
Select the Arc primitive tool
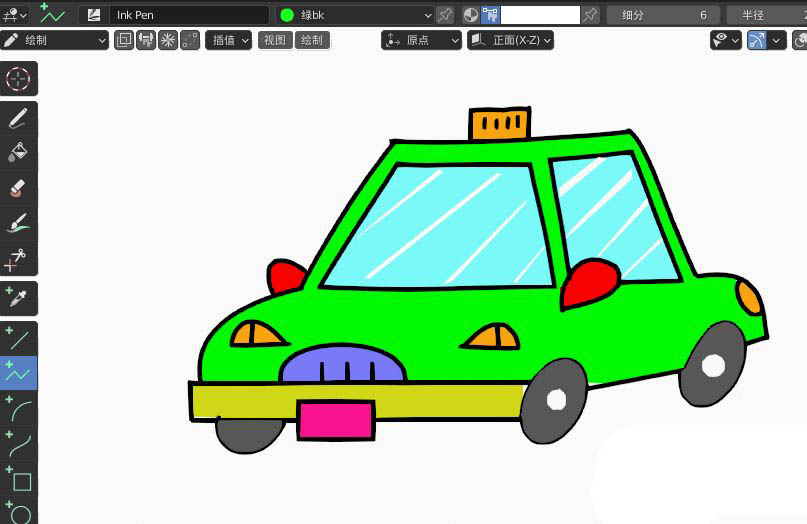19,408
